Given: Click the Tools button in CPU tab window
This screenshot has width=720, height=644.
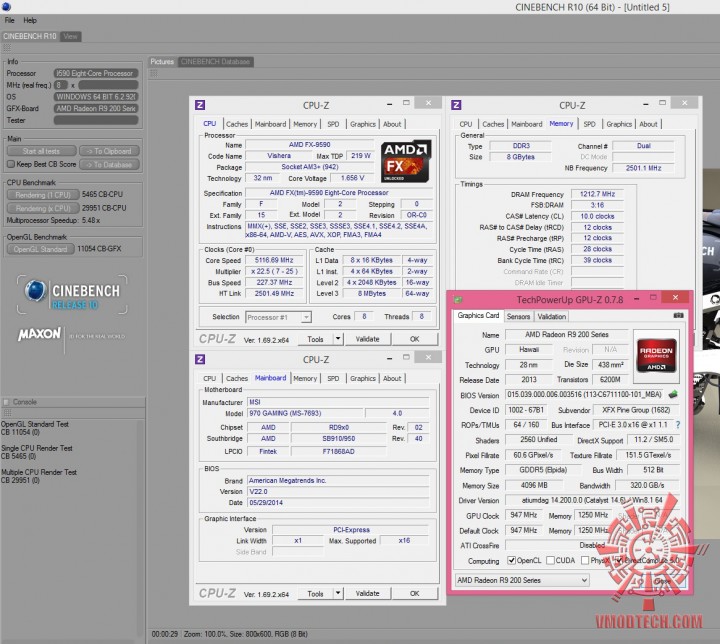Looking at the screenshot, I should [315, 339].
